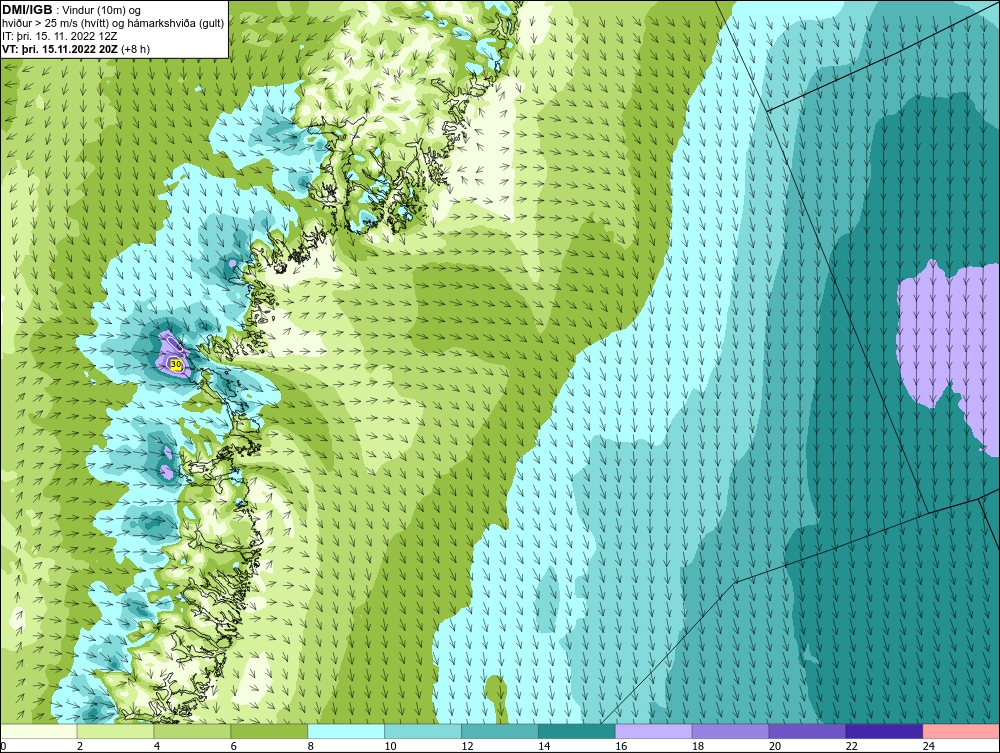1000x753 pixels.
Task: Click the legend scale label '2'
Action: pyautogui.click(x=80, y=746)
